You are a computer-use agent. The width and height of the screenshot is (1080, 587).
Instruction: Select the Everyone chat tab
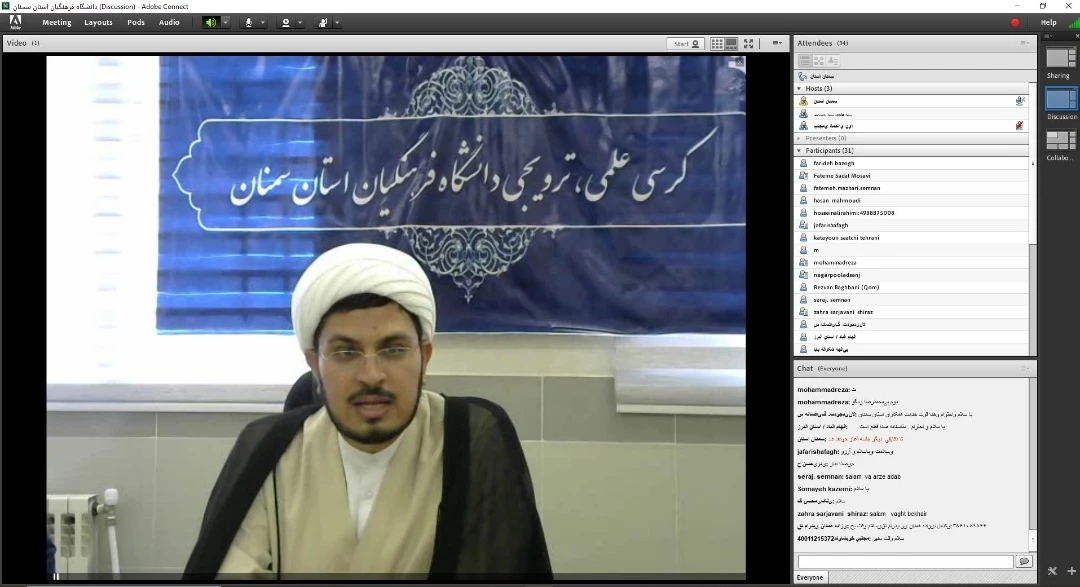tap(810, 578)
